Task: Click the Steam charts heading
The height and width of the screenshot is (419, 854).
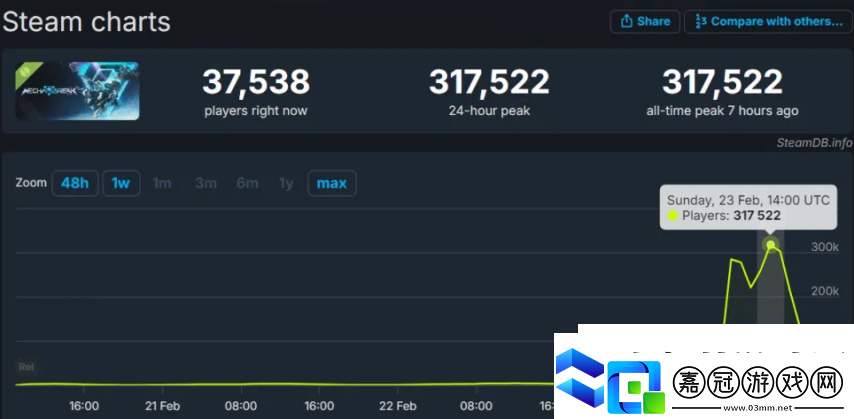Action: (x=87, y=22)
